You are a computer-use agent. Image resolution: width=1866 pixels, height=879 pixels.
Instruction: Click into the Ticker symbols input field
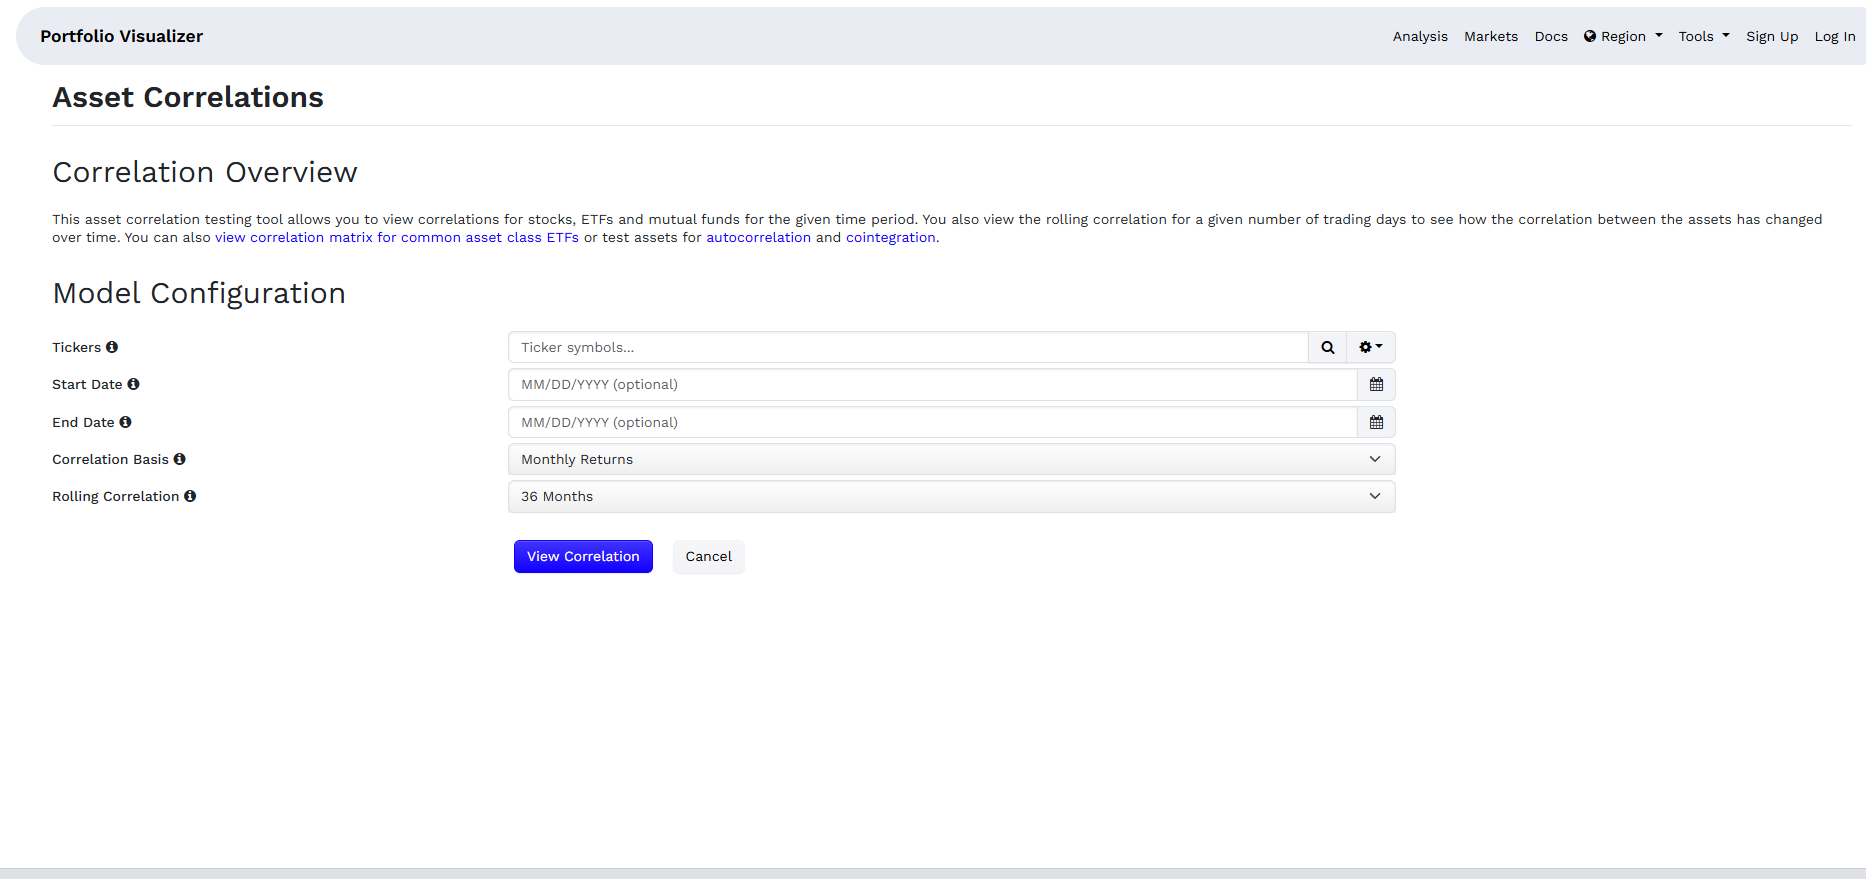(x=908, y=348)
